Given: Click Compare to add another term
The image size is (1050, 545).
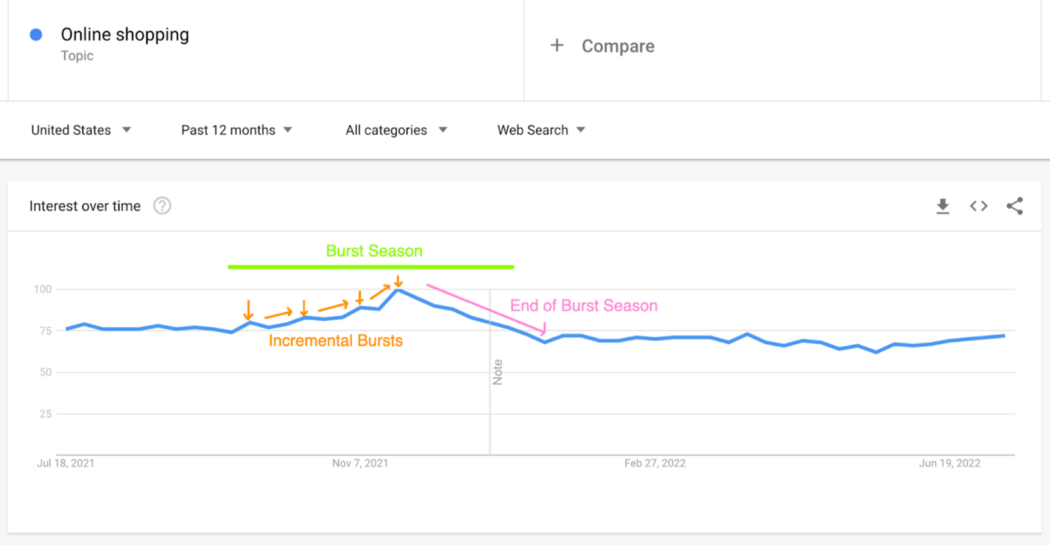Looking at the screenshot, I should point(617,46).
